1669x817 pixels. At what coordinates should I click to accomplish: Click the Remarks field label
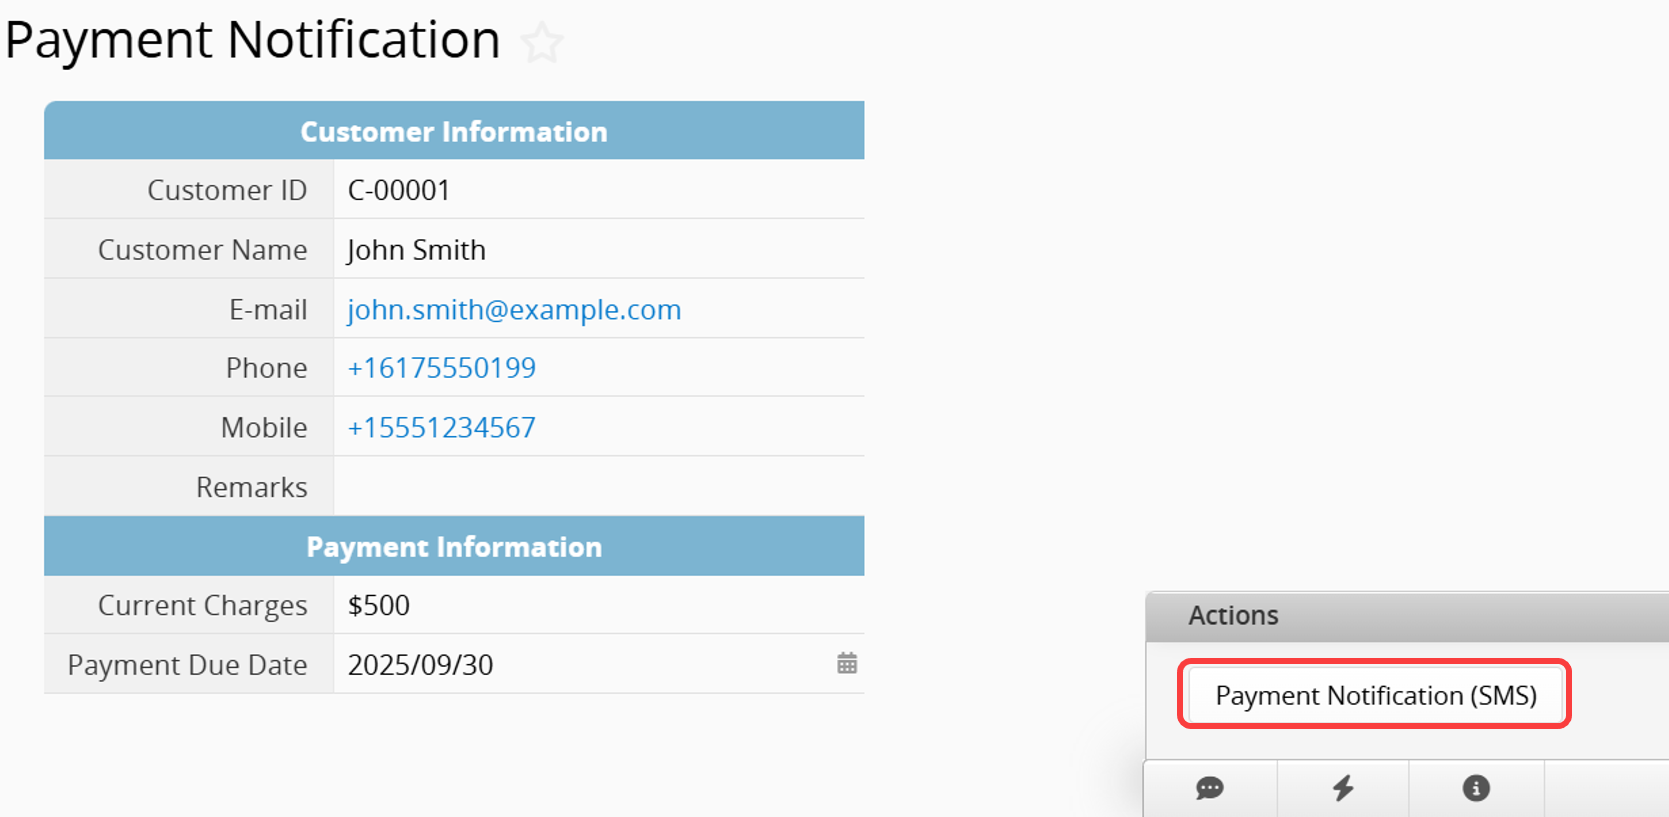click(252, 487)
